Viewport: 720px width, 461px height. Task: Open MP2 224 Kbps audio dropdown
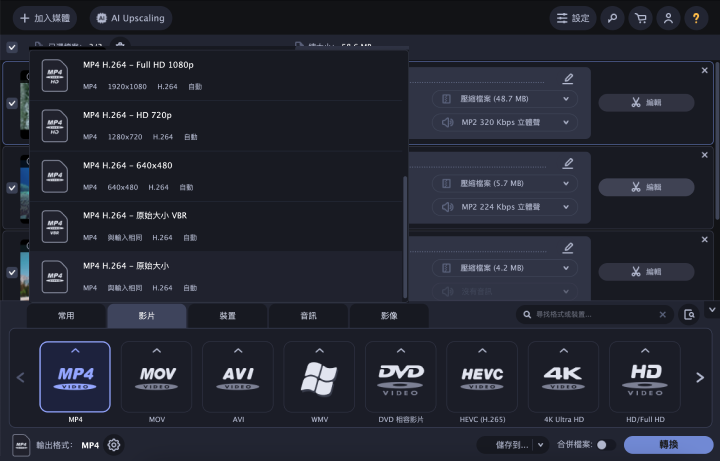click(505, 207)
